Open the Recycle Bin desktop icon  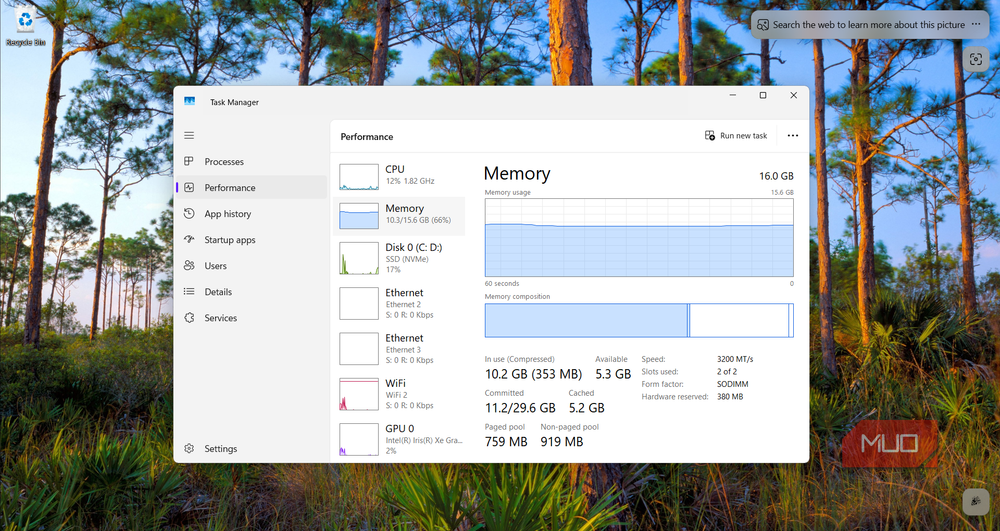pos(26,25)
